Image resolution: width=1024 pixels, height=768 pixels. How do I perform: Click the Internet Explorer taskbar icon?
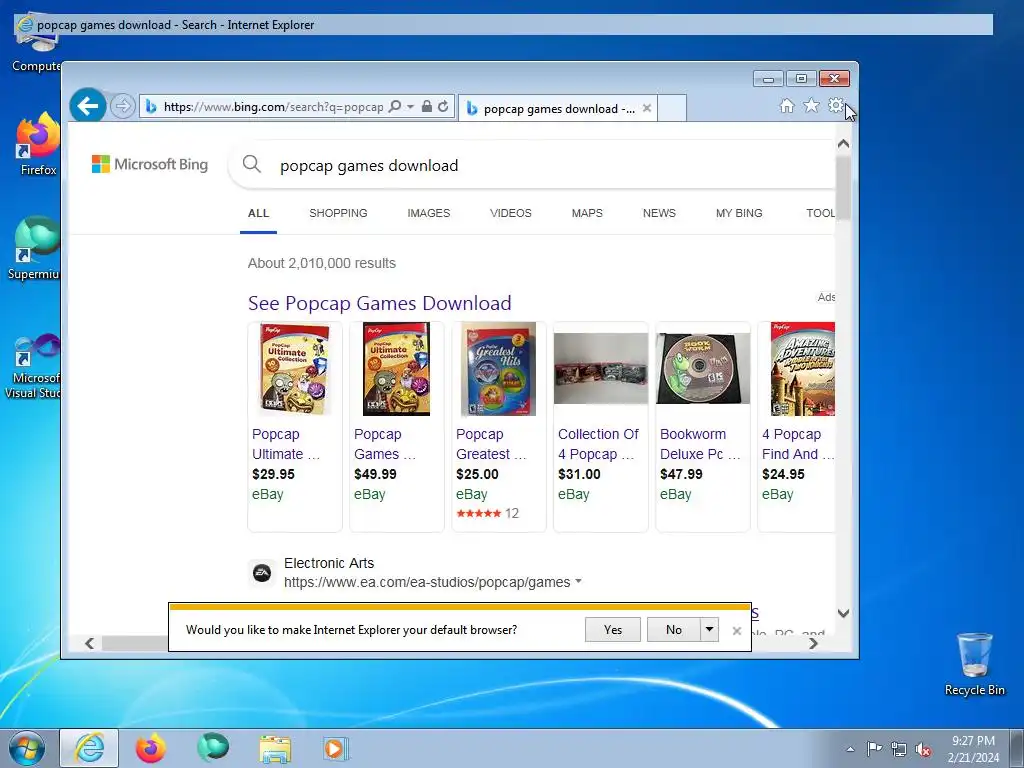(x=89, y=748)
